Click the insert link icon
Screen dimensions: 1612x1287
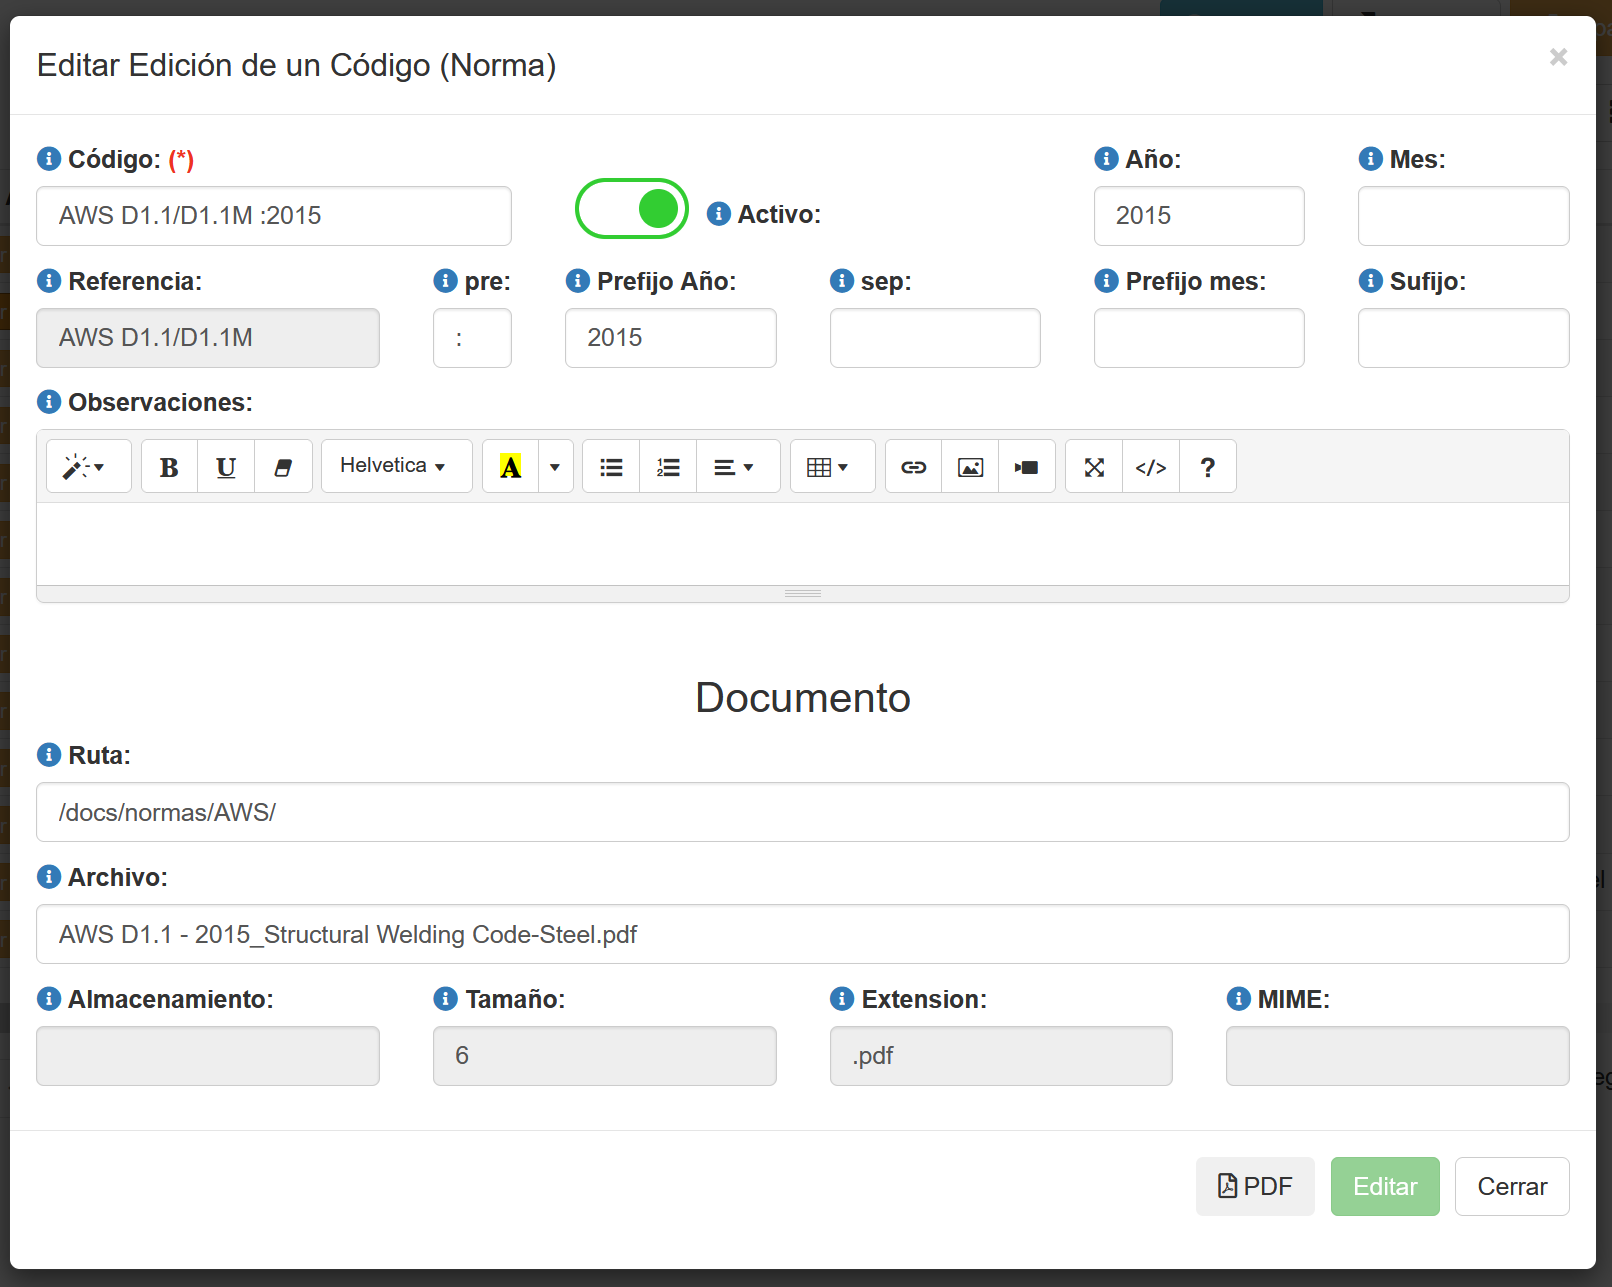tap(913, 467)
